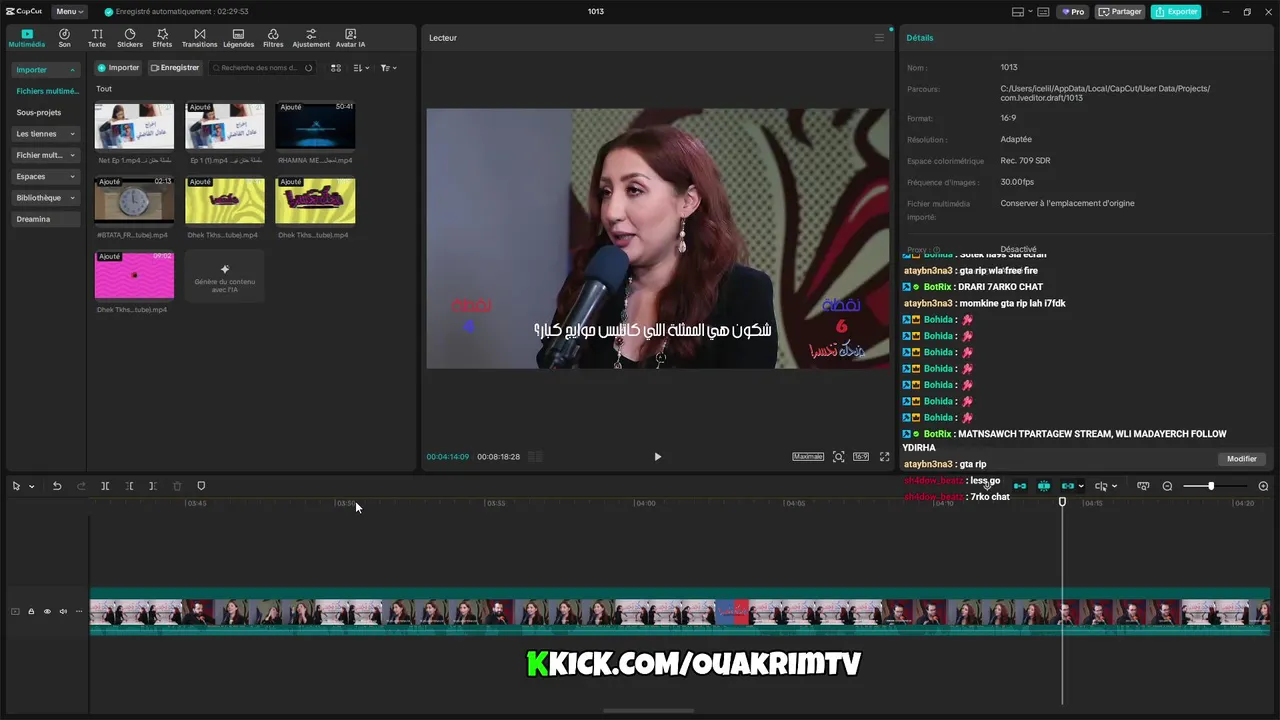Image resolution: width=1280 pixels, height=720 pixels.
Task: Open the Filtres tab
Action: click(x=273, y=38)
